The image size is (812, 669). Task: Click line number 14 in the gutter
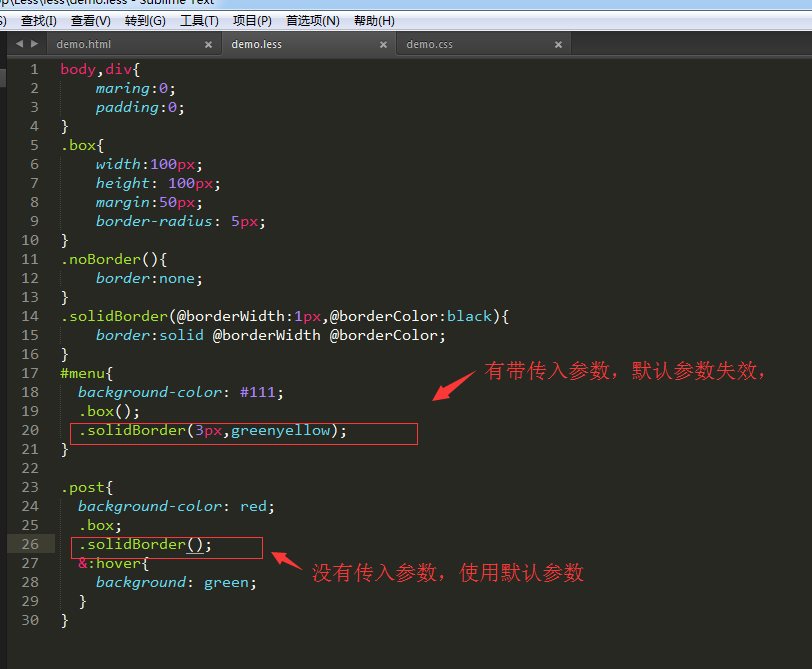click(30, 316)
